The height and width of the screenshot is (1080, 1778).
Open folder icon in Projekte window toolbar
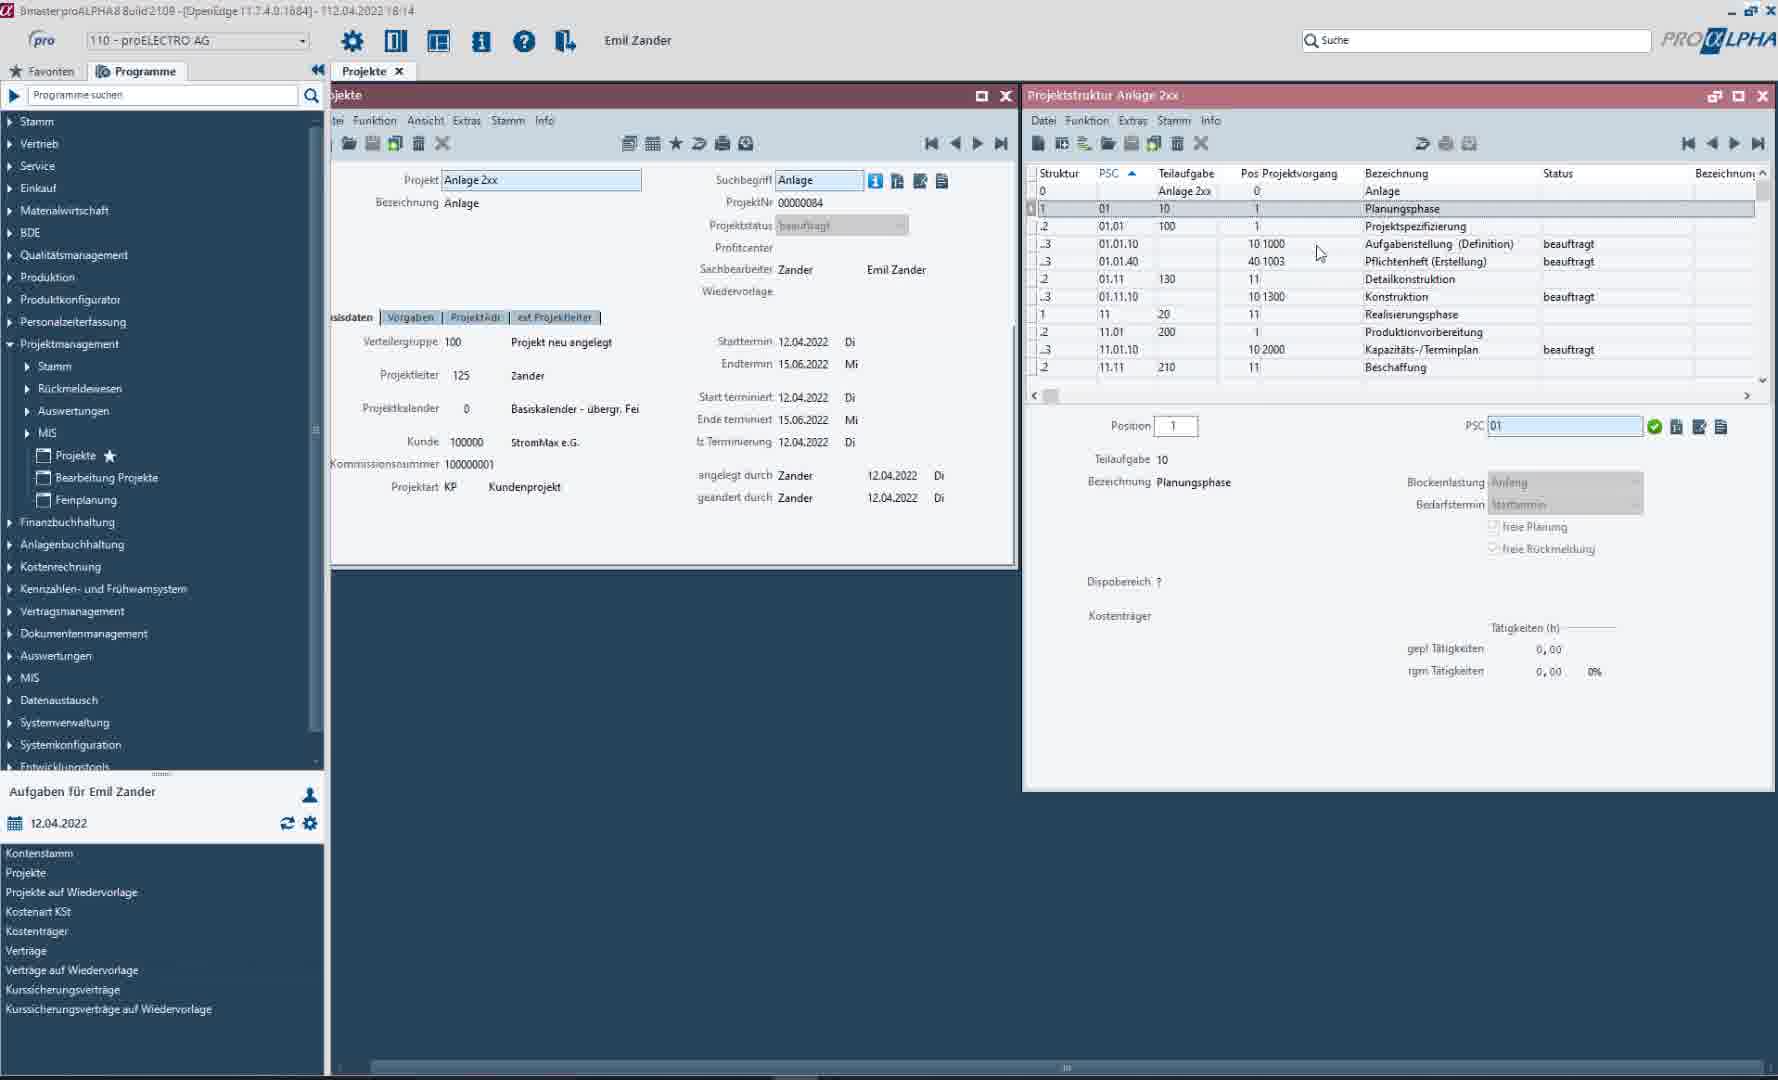click(x=349, y=144)
